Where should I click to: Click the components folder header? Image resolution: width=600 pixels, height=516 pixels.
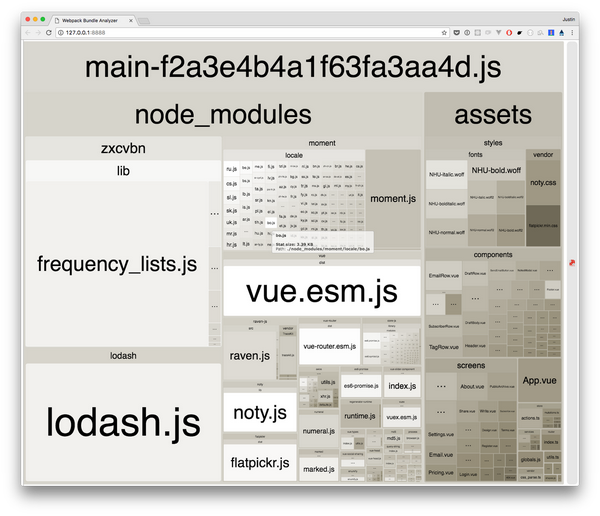pyautogui.click(x=493, y=255)
